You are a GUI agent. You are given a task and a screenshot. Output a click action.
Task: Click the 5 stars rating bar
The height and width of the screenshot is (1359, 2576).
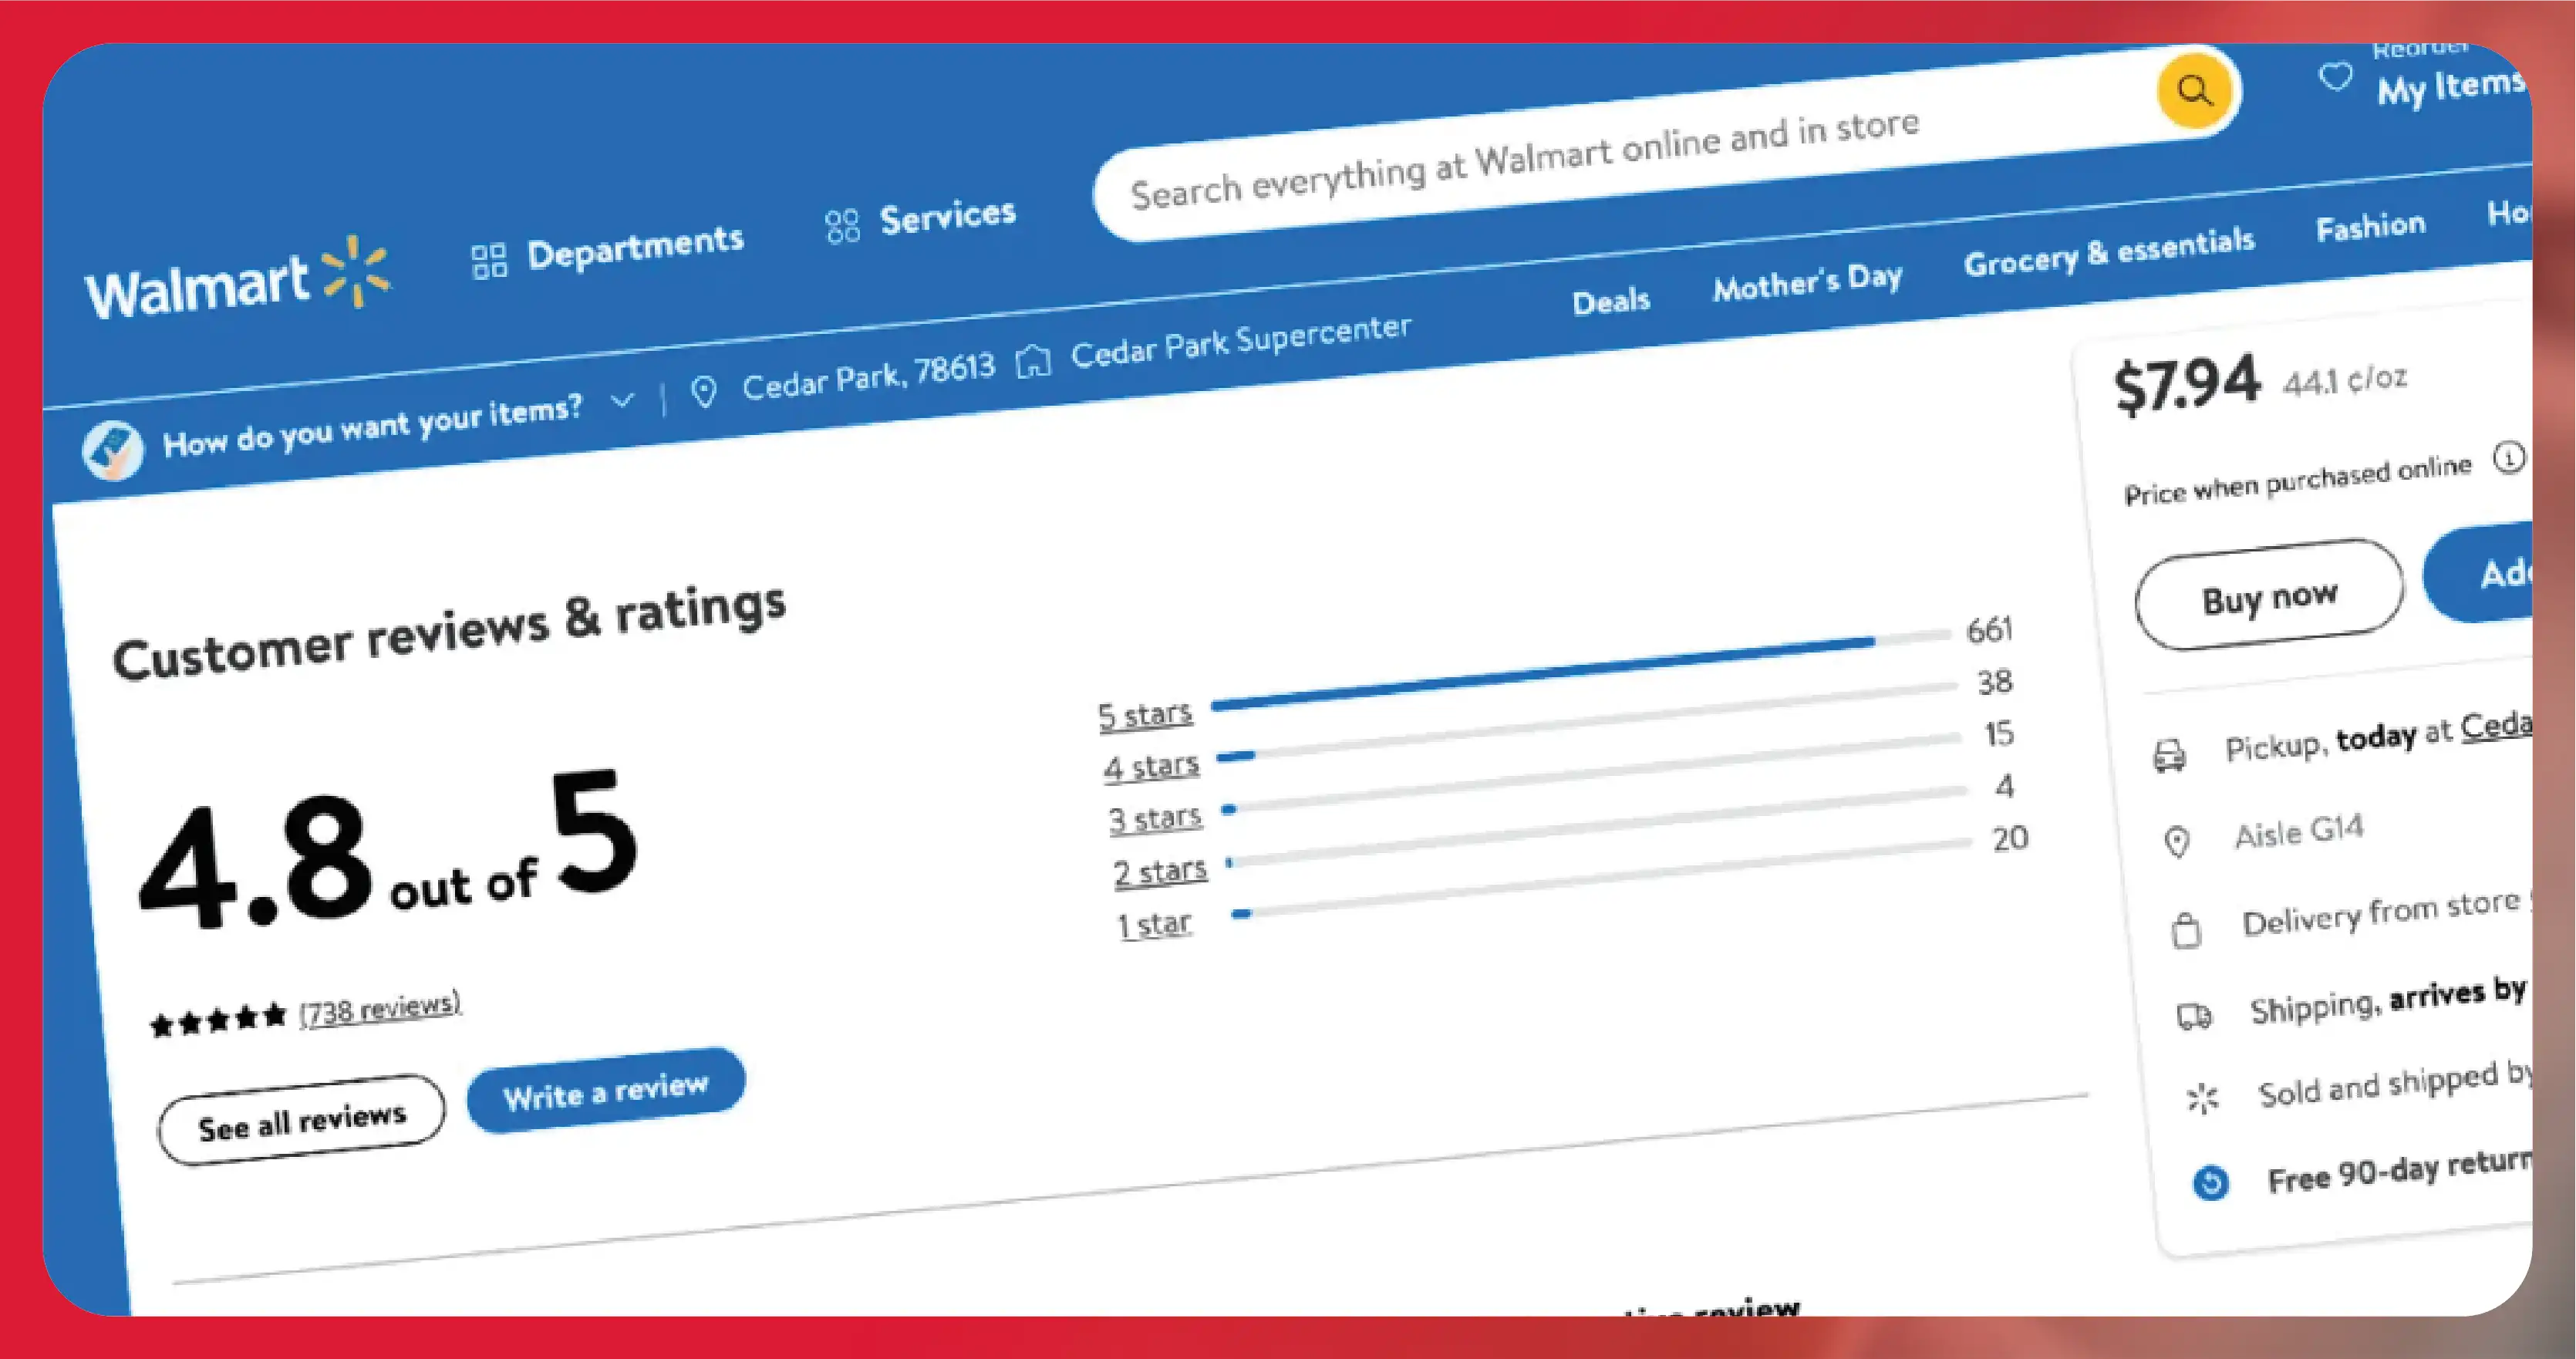click(1580, 670)
